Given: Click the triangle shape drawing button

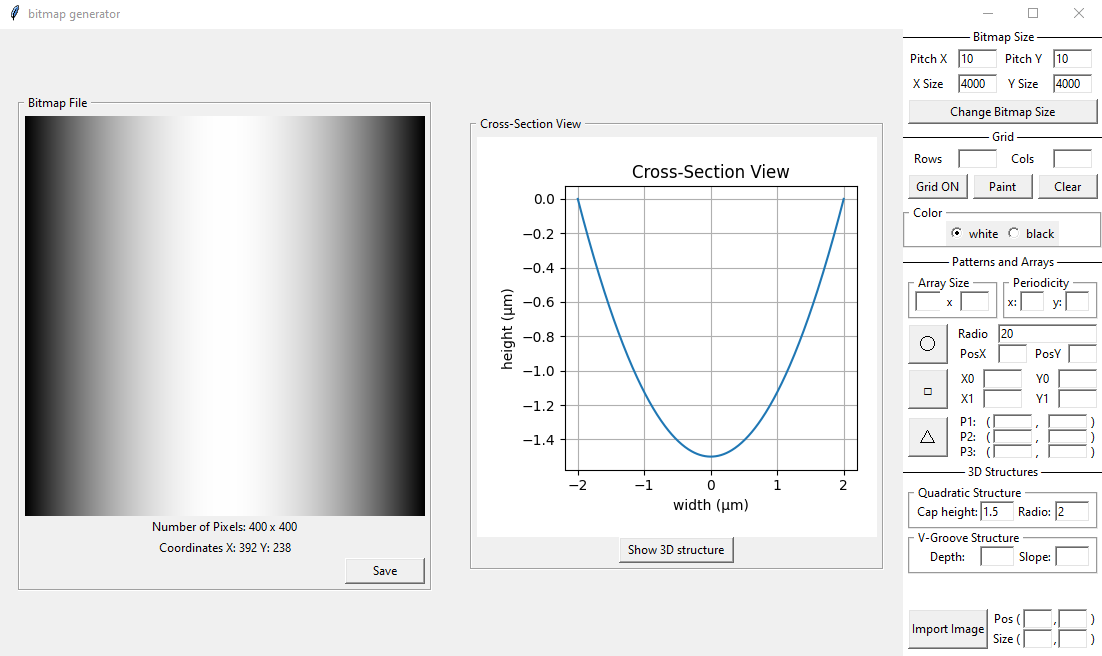Looking at the screenshot, I should point(928,437).
